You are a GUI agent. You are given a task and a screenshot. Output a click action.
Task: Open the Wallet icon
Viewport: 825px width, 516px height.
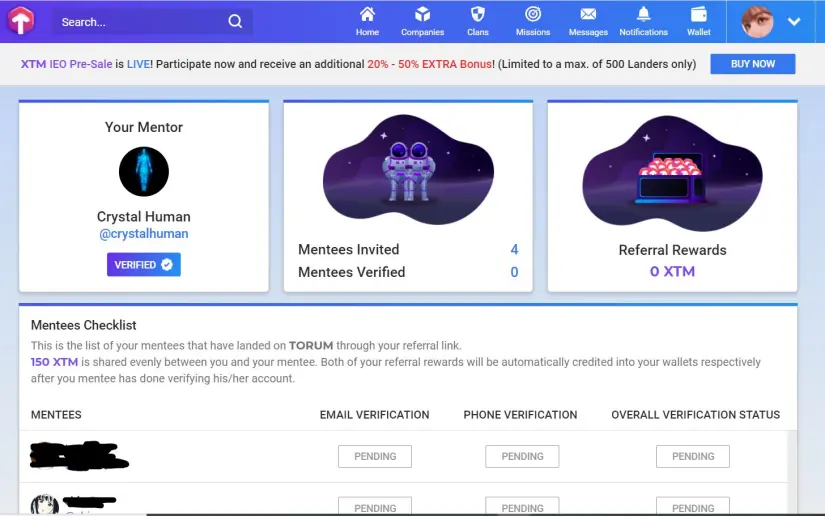point(699,14)
